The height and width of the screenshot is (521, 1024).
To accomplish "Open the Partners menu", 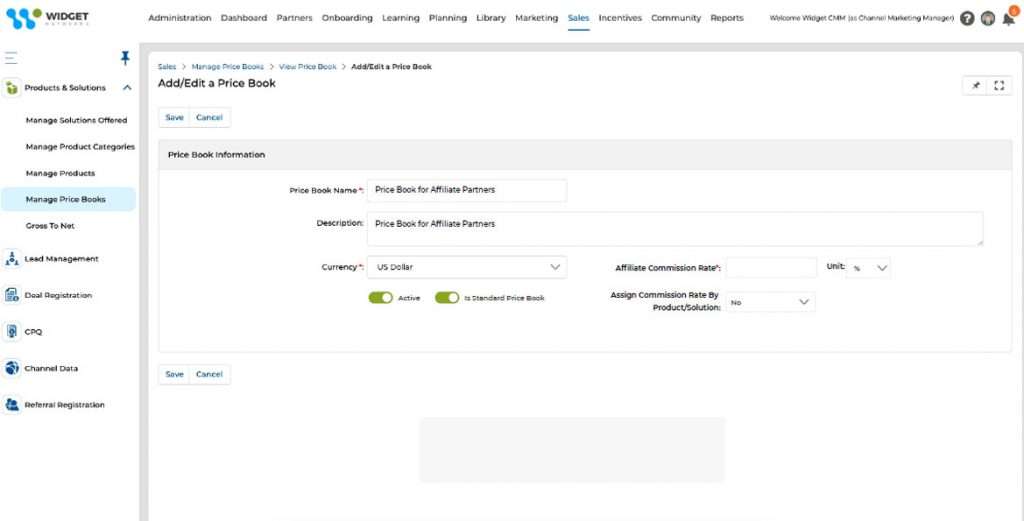I will pyautogui.click(x=294, y=18).
